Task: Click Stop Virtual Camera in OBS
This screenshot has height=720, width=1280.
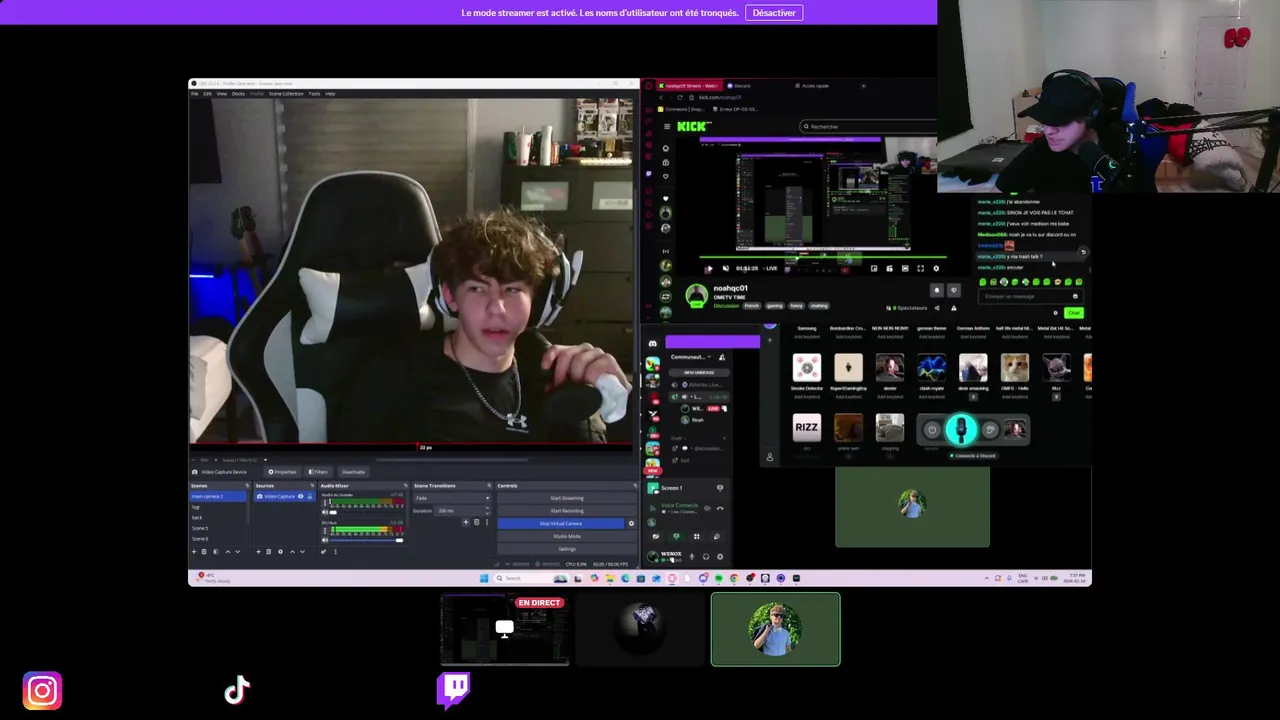Action: [x=560, y=523]
